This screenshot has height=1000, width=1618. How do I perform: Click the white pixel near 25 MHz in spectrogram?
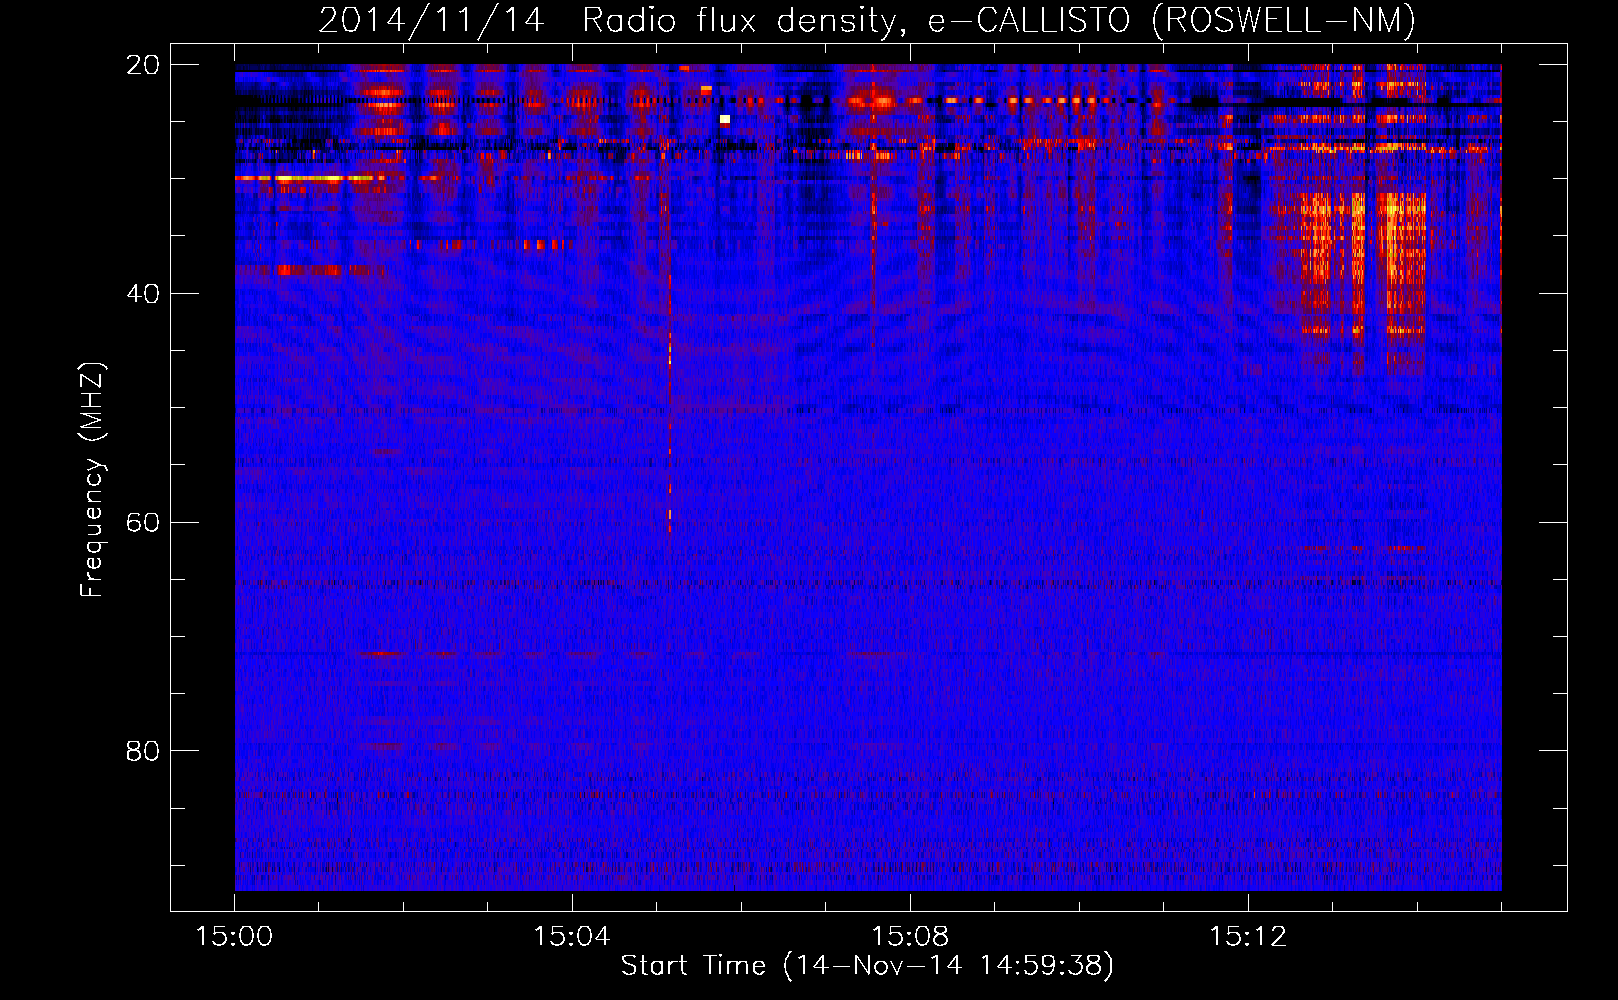(x=725, y=119)
